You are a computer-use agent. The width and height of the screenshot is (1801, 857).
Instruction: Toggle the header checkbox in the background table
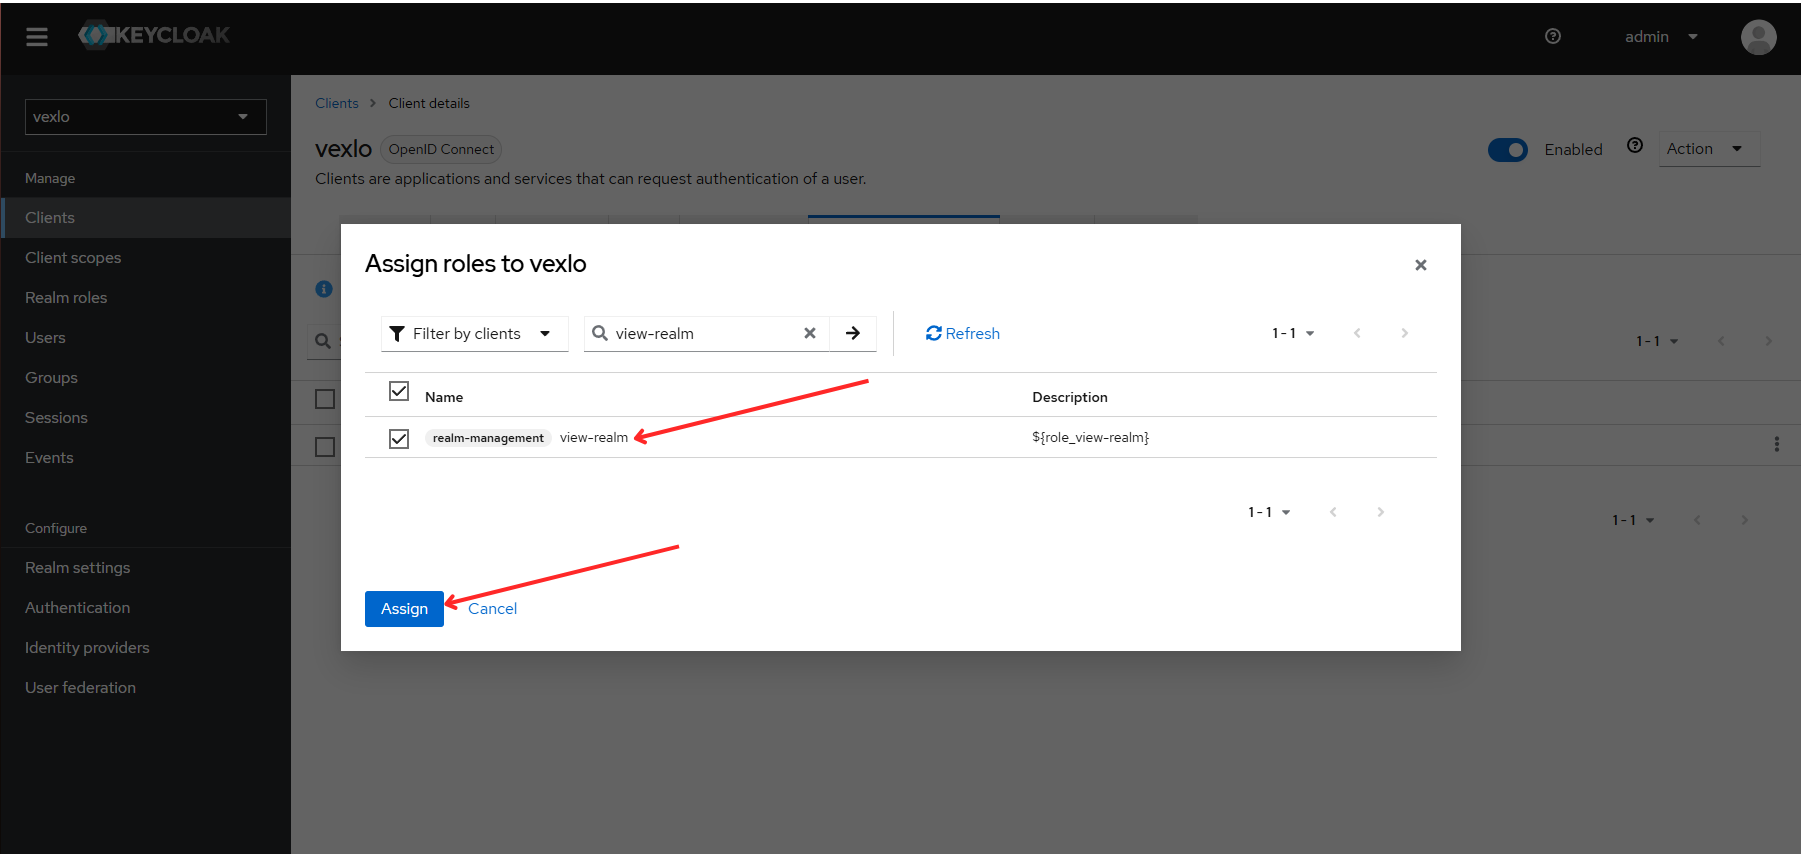click(x=325, y=399)
